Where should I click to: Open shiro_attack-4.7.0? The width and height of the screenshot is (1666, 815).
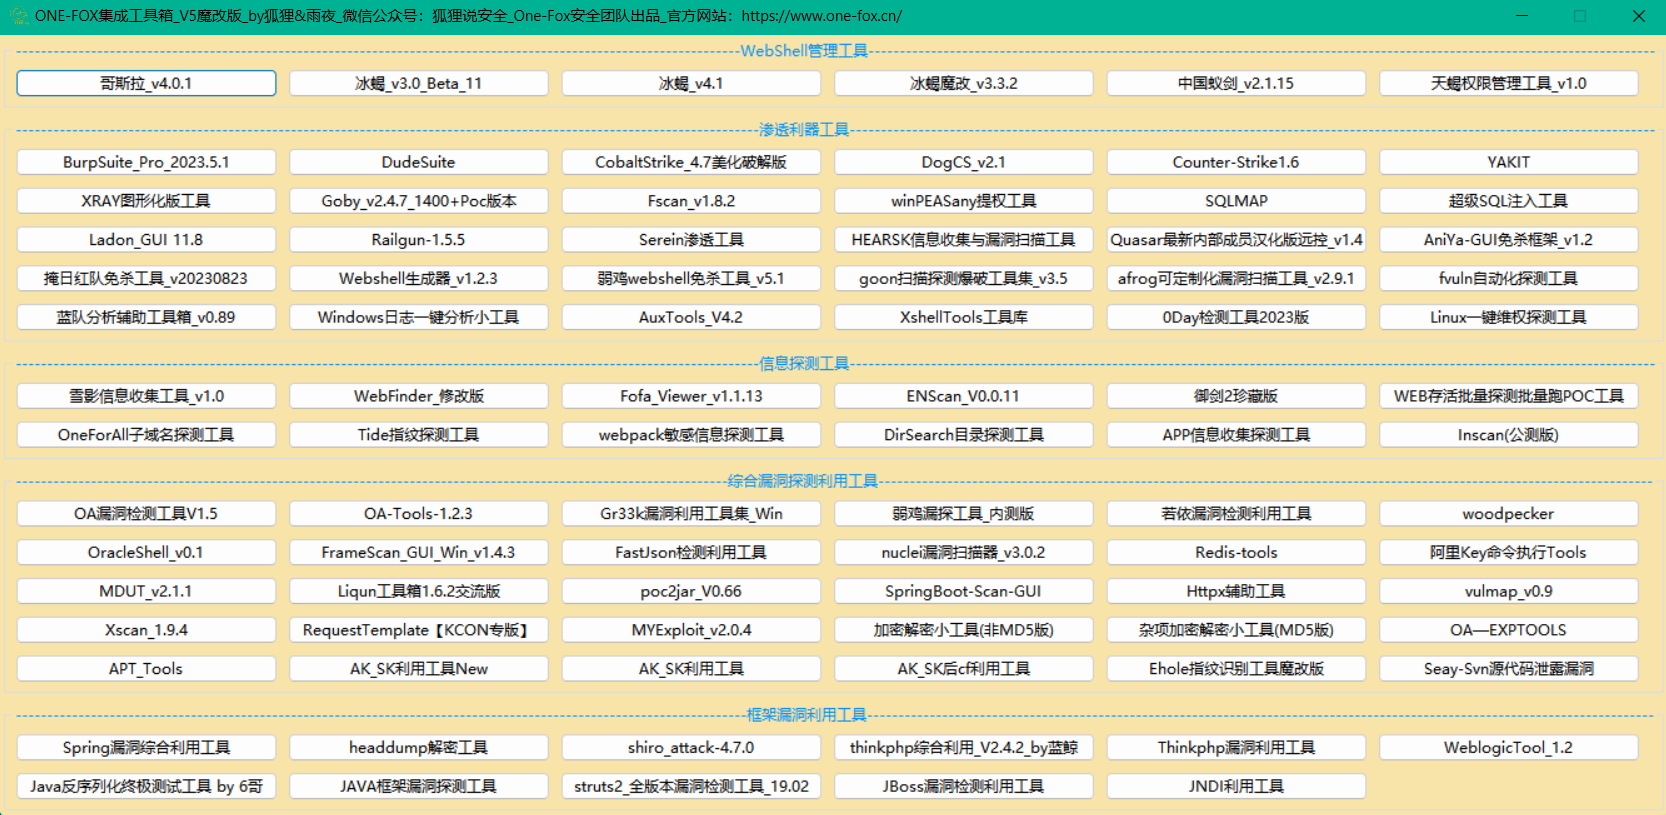691,748
